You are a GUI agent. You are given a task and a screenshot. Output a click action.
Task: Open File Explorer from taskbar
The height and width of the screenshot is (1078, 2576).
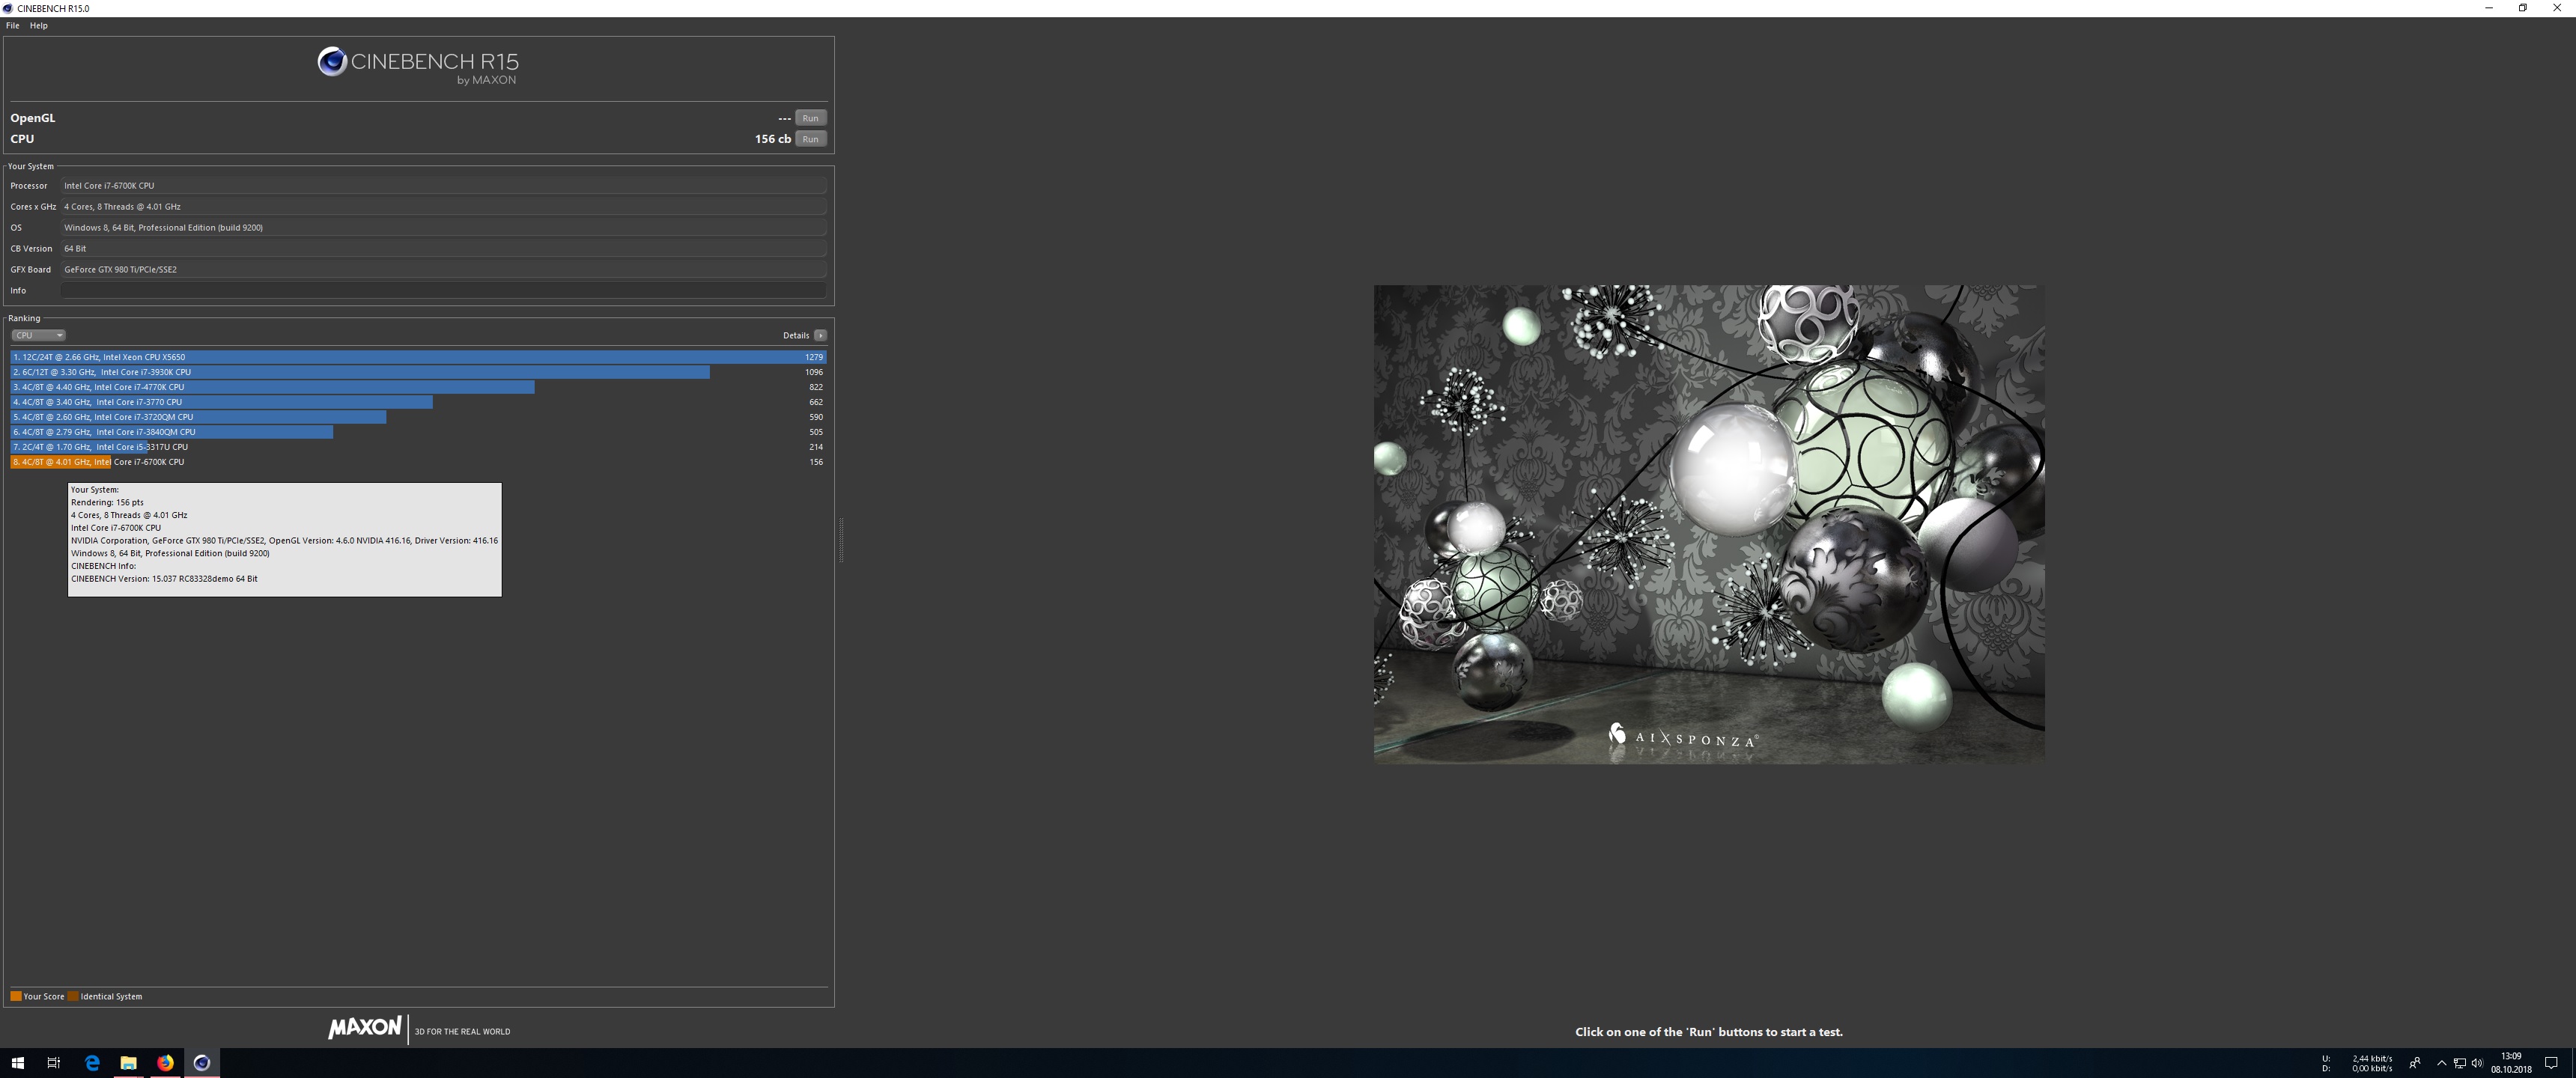(128, 1063)
